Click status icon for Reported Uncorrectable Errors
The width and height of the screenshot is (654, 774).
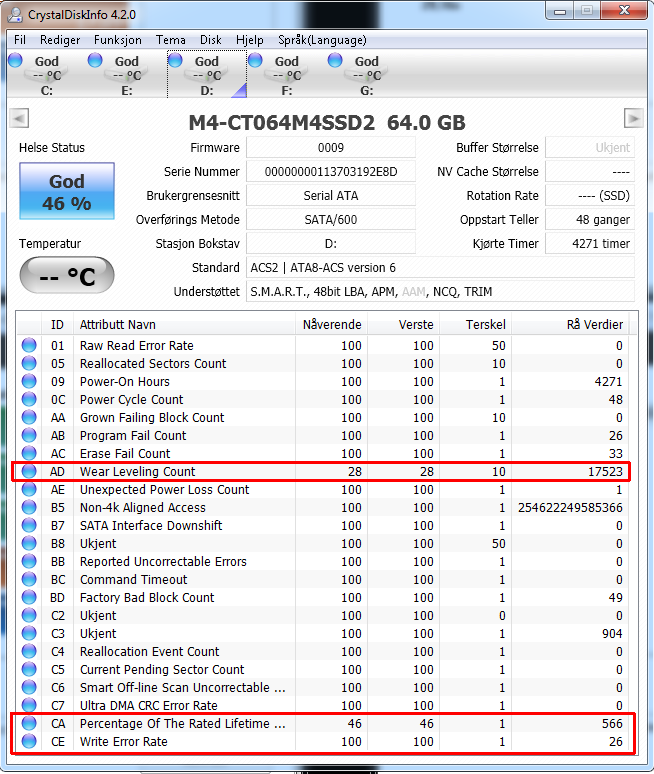pos(29,561)
